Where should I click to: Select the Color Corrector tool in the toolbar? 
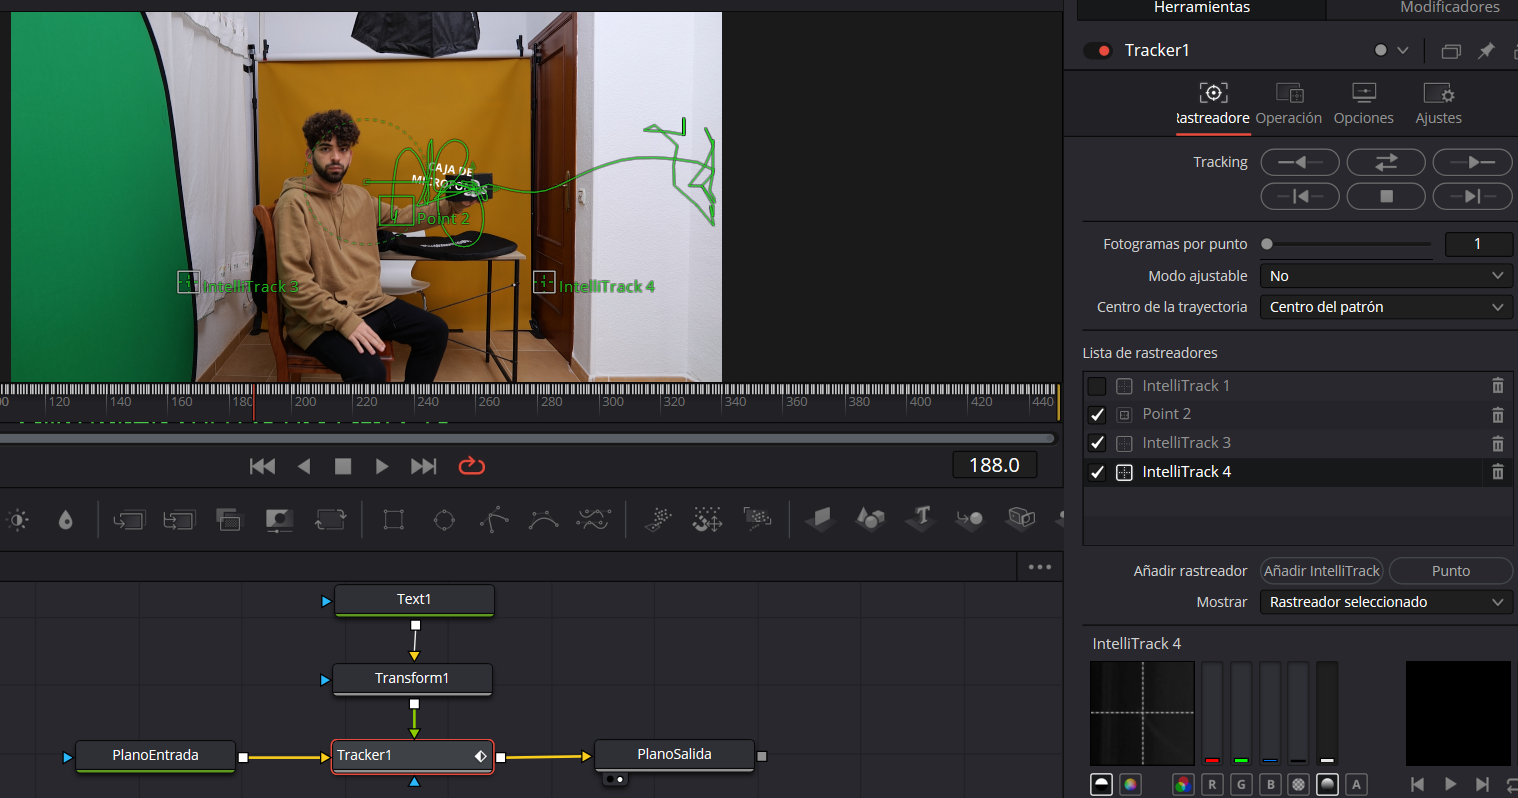click(17, 519)
